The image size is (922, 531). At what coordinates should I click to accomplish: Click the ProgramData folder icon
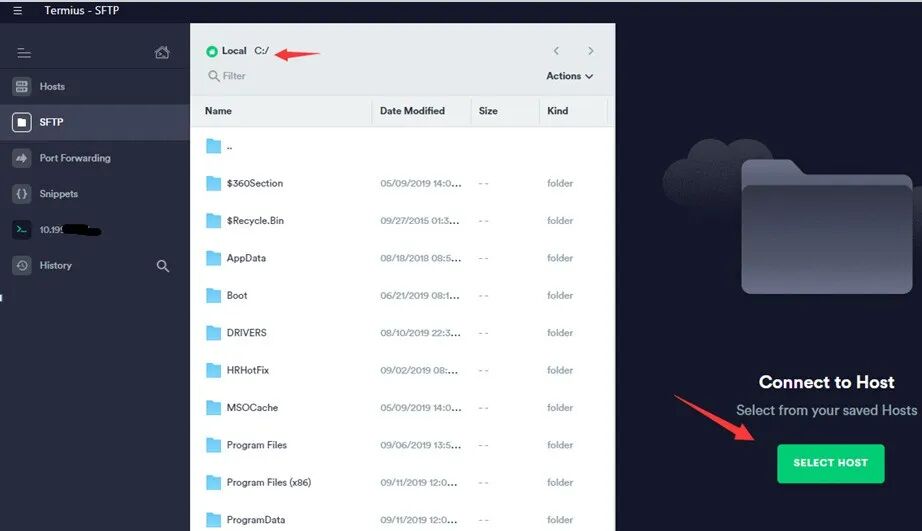[213, 520]
